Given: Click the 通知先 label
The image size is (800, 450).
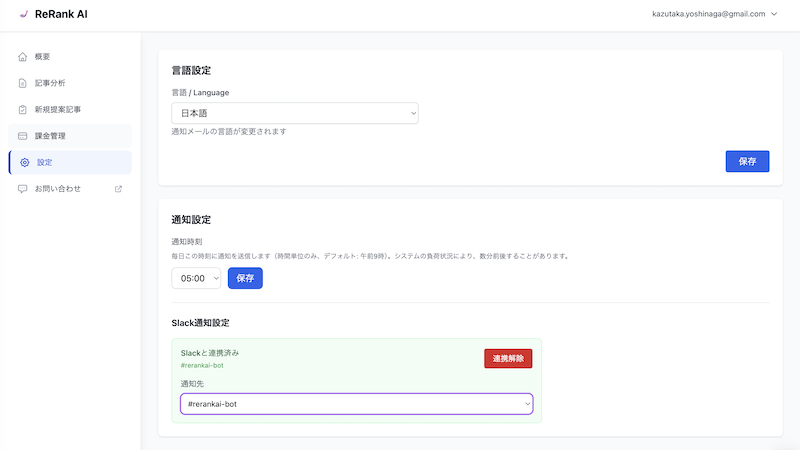Looking at the screenshot, I should 192,384.
